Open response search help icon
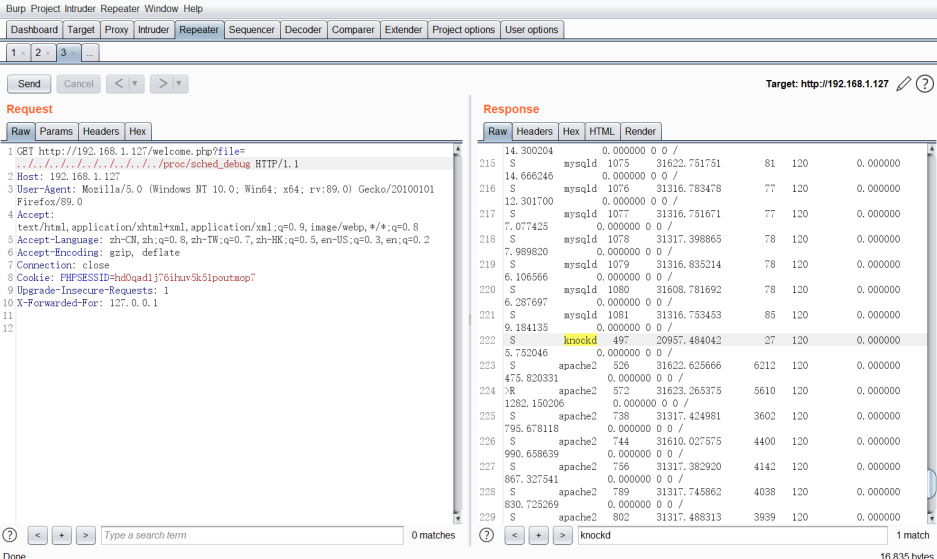Viewport: 937px width, 559px height. tap(486, 535)
